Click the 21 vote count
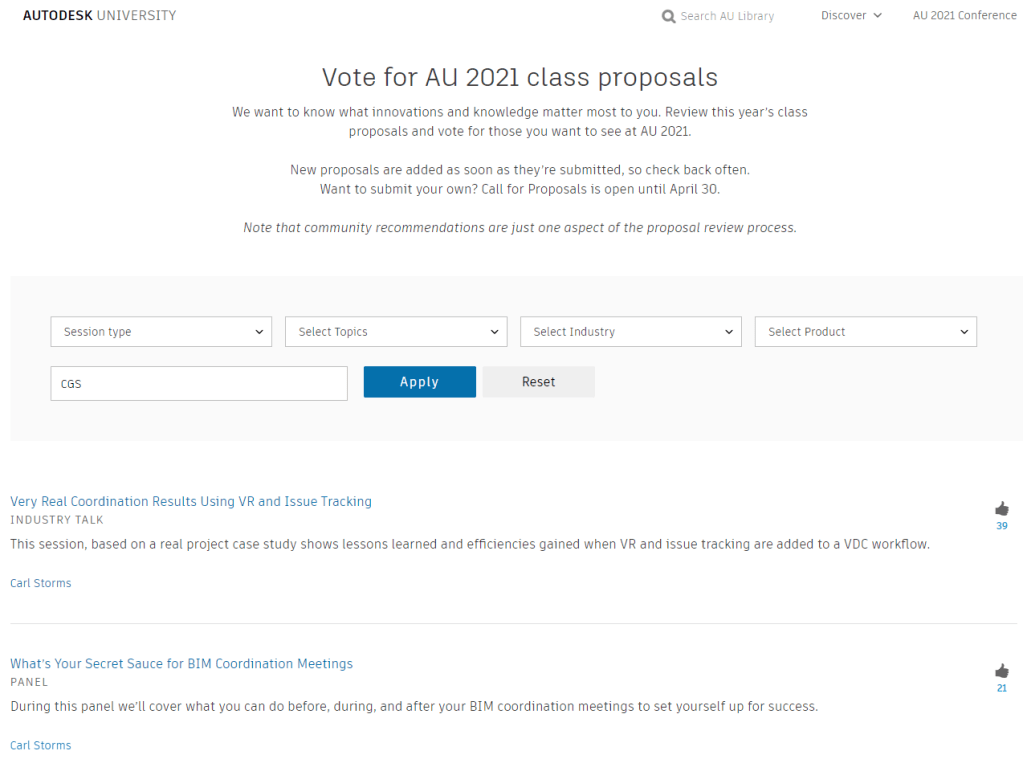The image size is (1023, 763). (x=1002, y=688)
